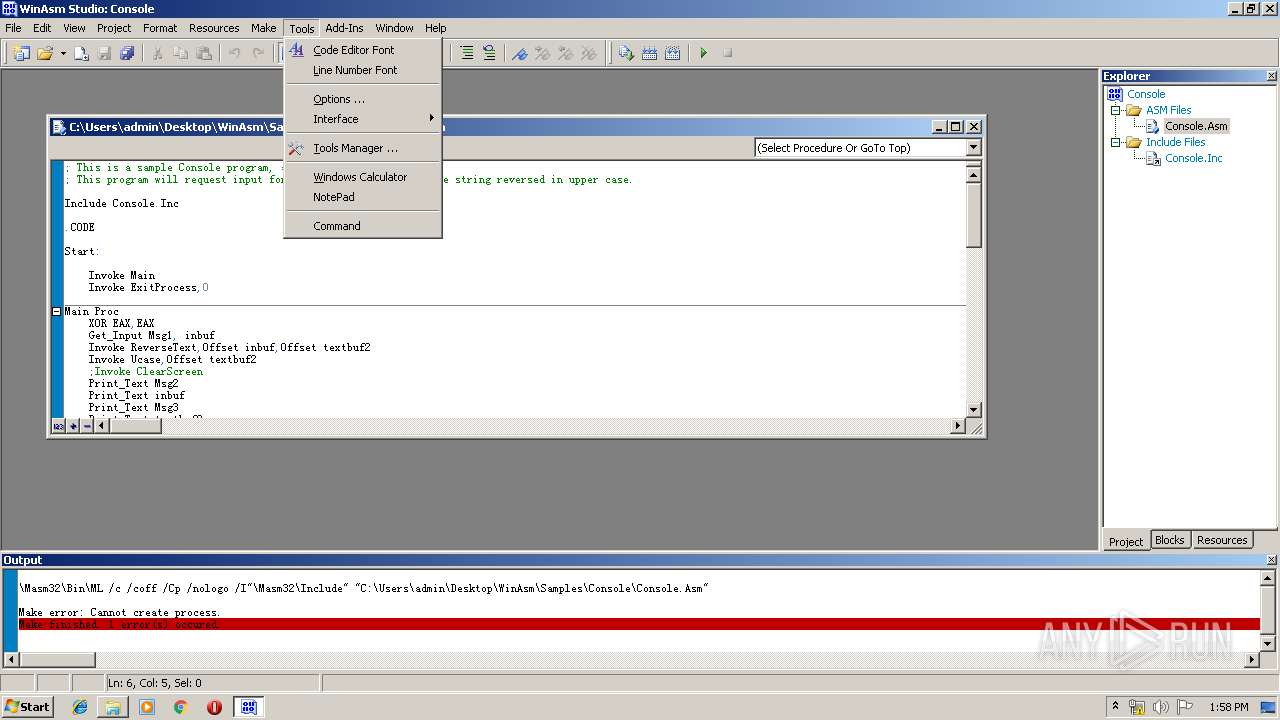
Task: Click the Undo toolbar icon
Action: (x=234, y=53)
